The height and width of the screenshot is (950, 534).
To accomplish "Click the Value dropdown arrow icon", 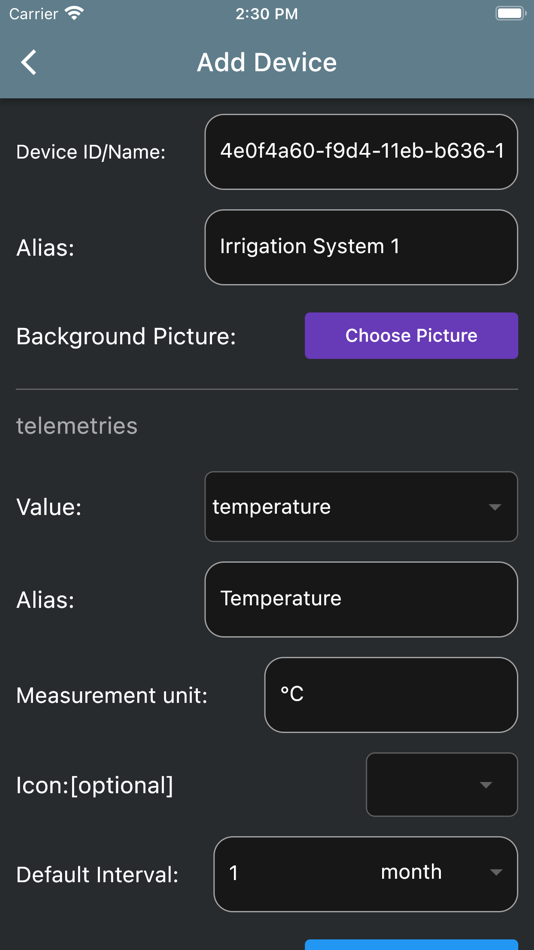I will (495, 507).
